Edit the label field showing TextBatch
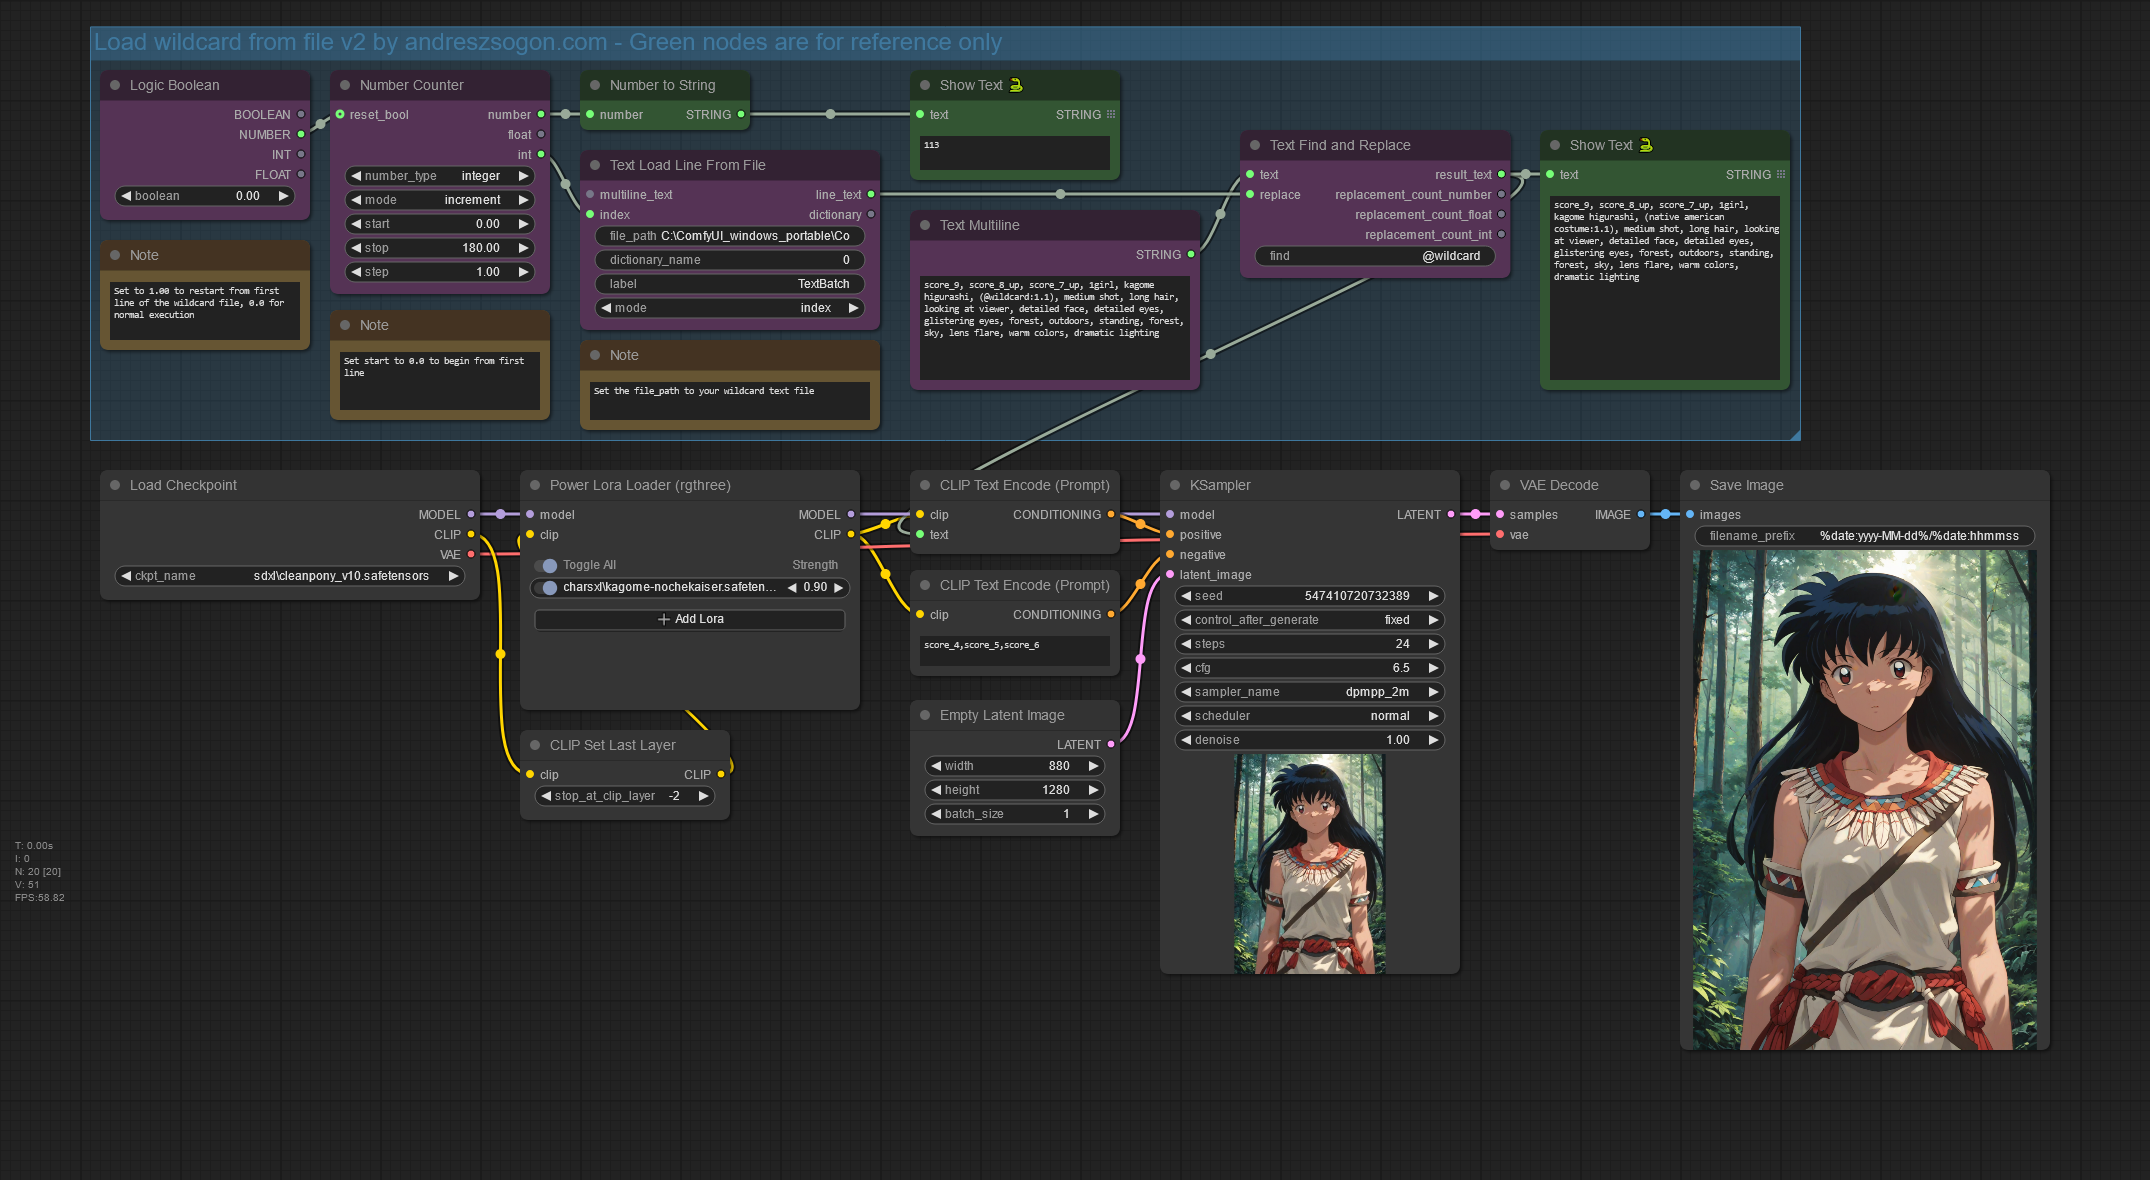This screenshot has width=2150, height=1180. coord(730,284)
